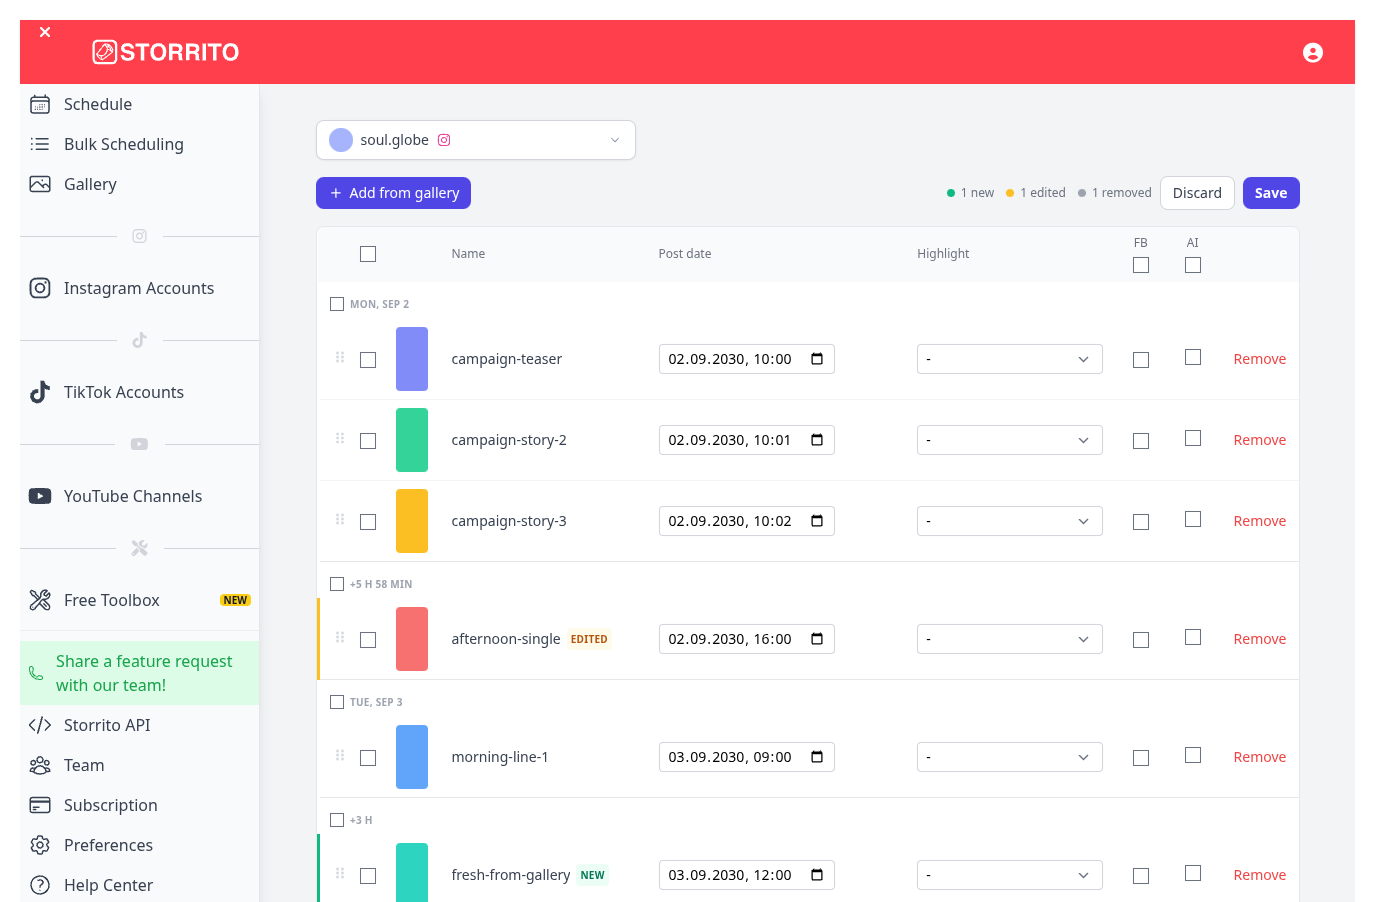Image resolution: width=1375 pixels, height=902 pixels.
Task: Click the campaign-teaser purple thumbnail
Action: (412, 359)
